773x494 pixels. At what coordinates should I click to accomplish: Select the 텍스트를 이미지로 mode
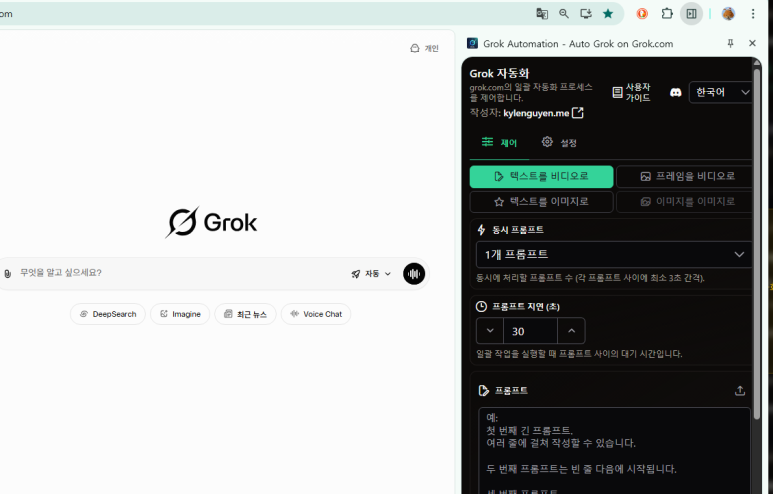tap(541, 202)
